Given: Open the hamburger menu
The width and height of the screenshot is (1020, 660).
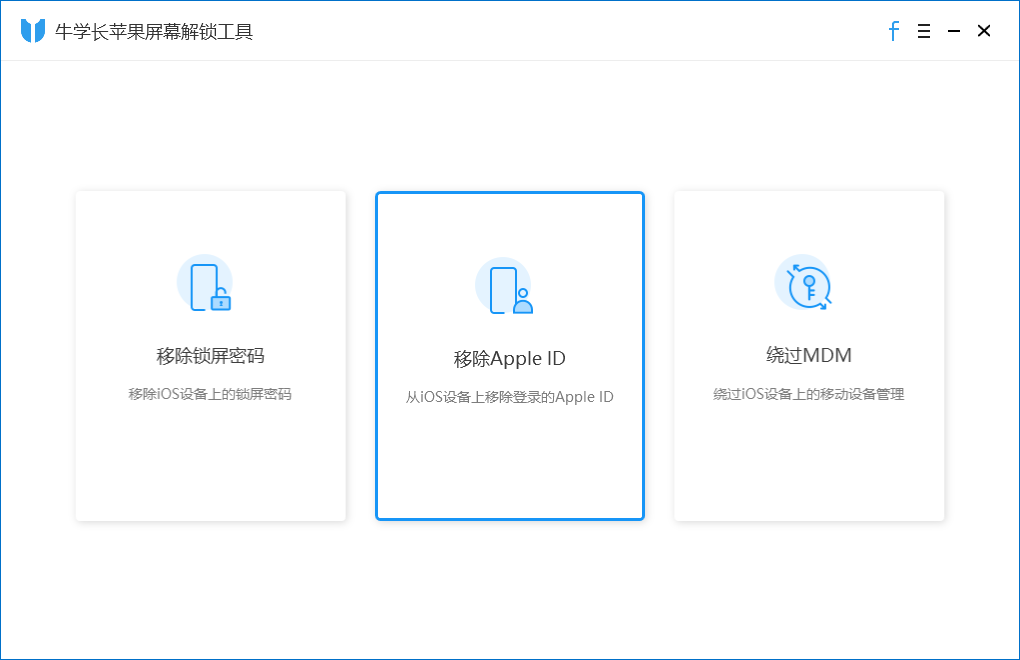Looking at the screenshot, I should coord(924,31).
